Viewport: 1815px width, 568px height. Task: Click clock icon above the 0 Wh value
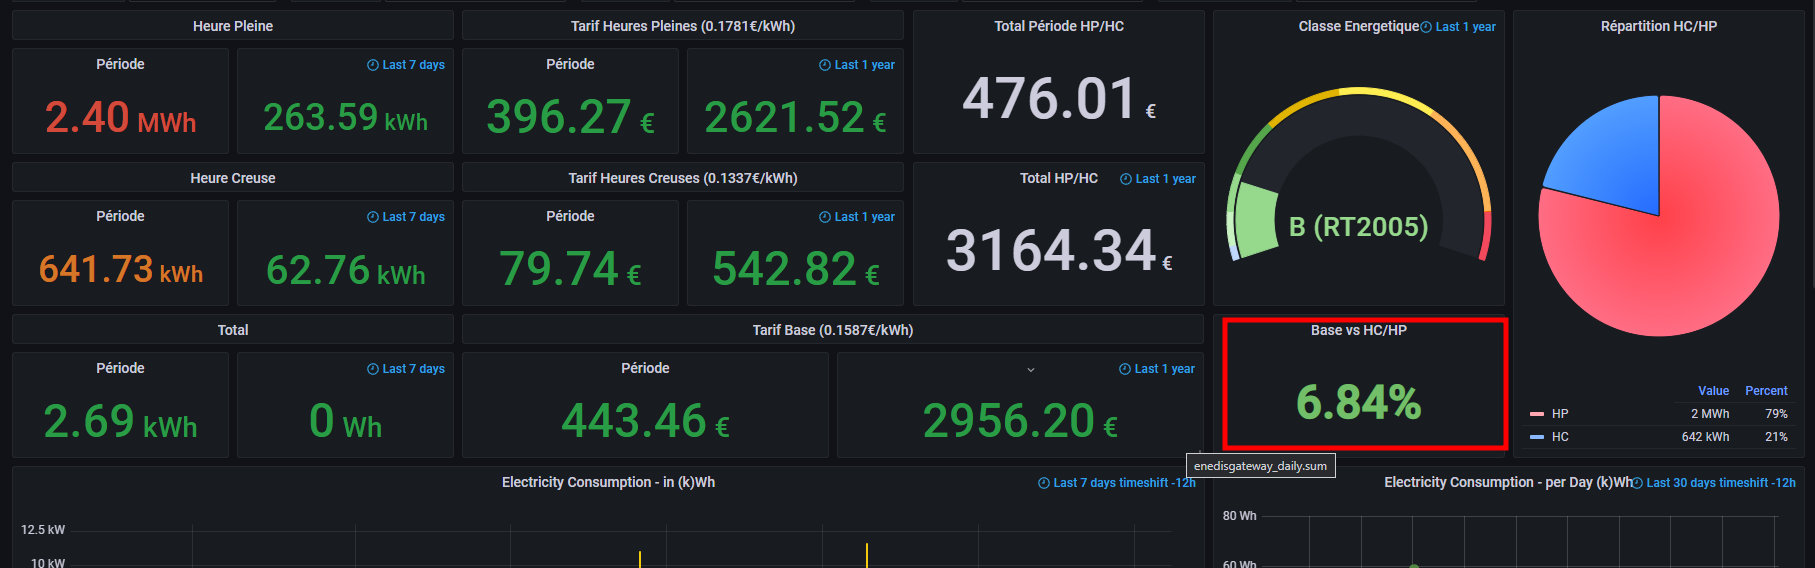[x=373, y=369]
